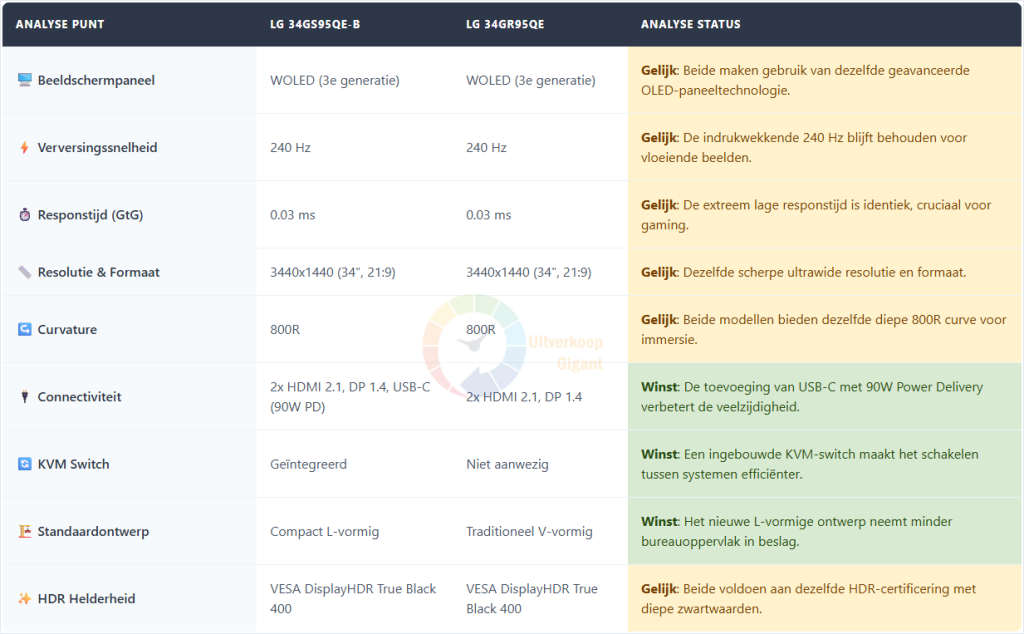Click the blue icon beside Curvature

coord(25,329)
